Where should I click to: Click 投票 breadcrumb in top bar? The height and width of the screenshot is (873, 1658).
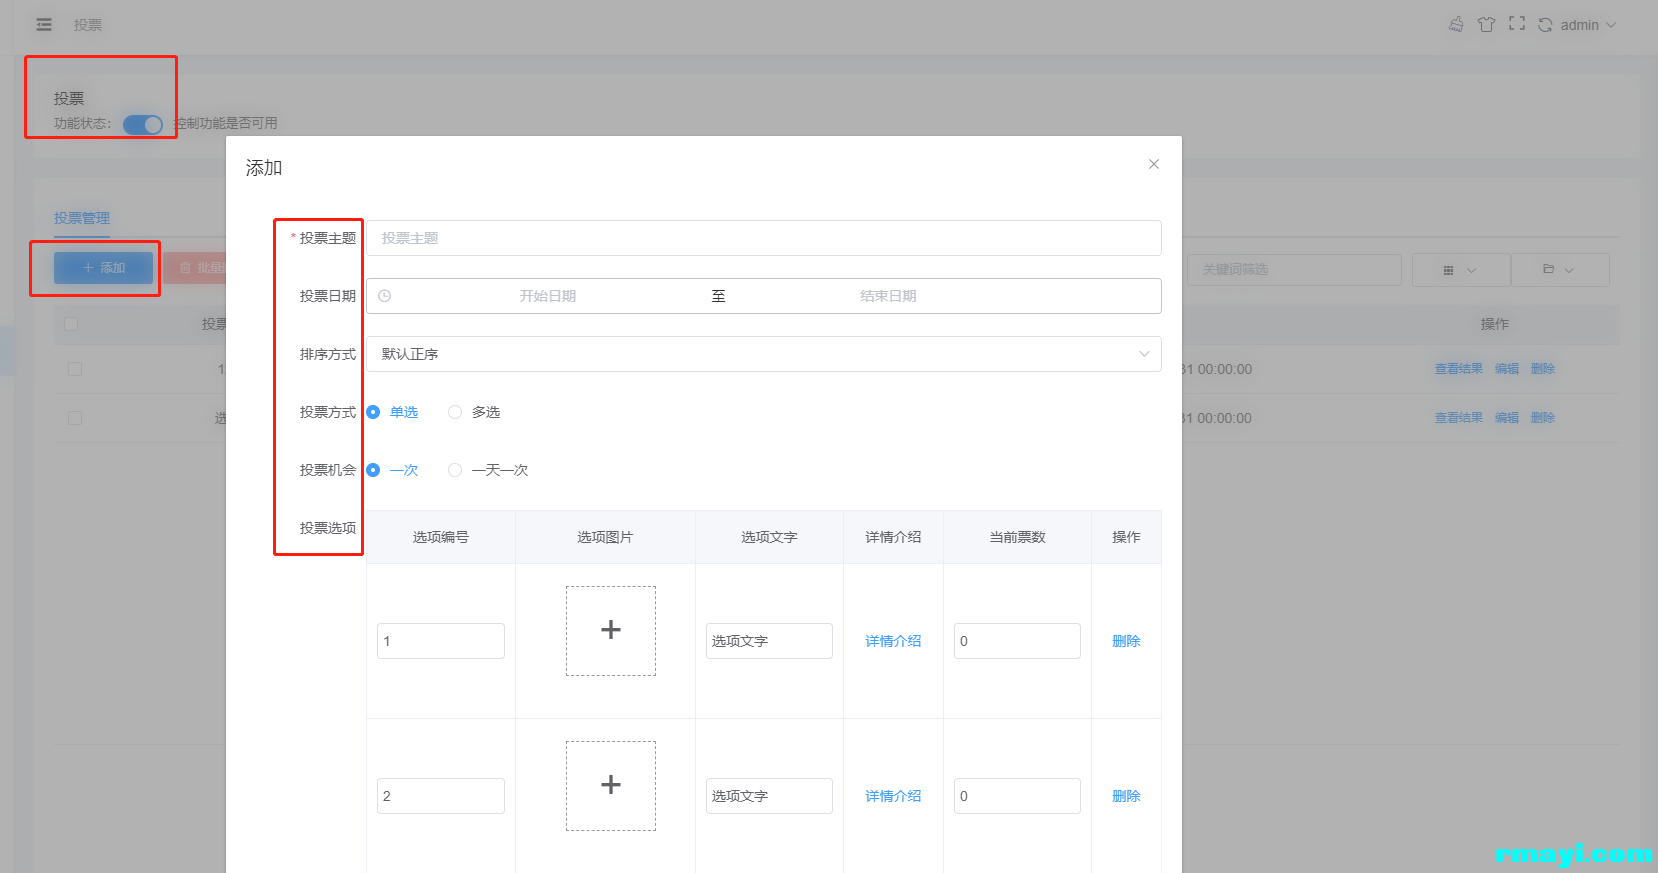[x=88, y=25]
